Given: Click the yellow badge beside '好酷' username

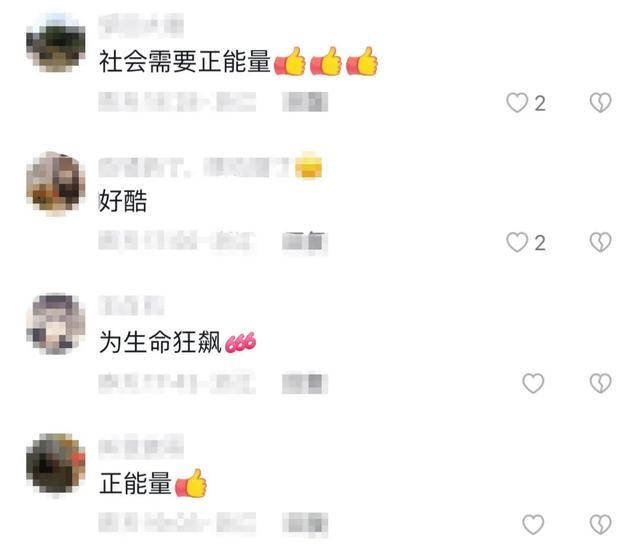Looking at the screenshot, I should [309, 166].
